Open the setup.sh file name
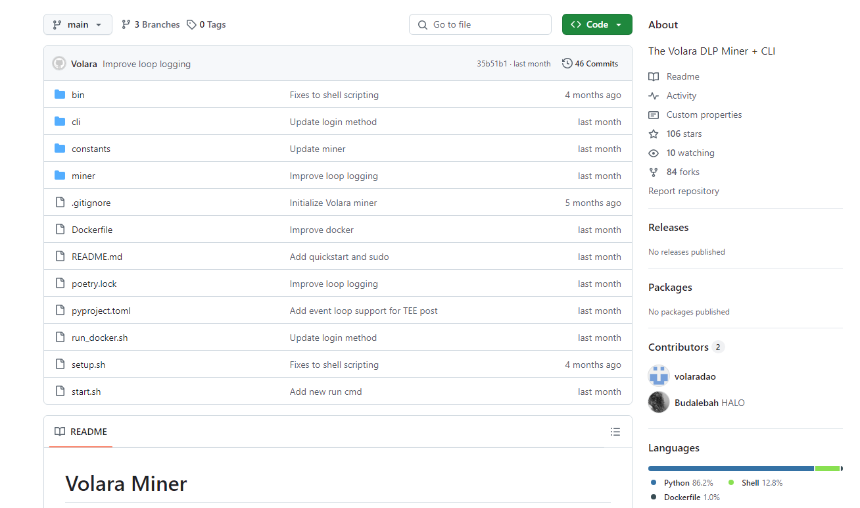The width and height of the screenshot is (860, 508). (88, 365)
